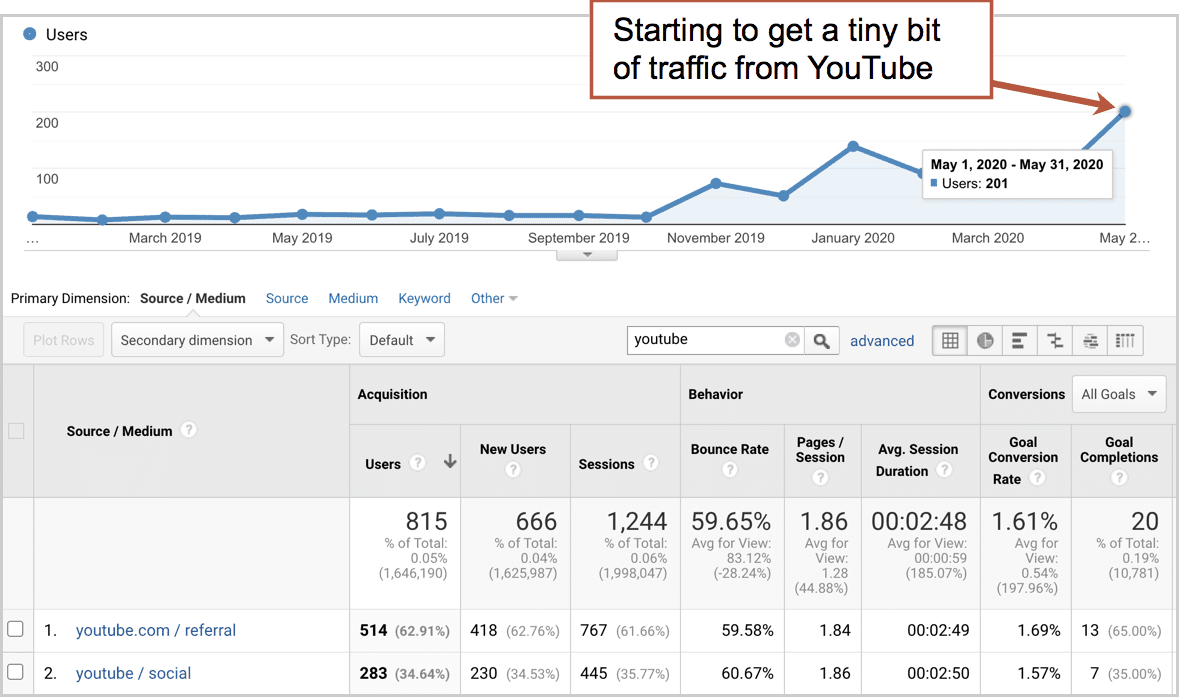
Task: Click the search magnifier button
Action: click(x=822, y=341)
